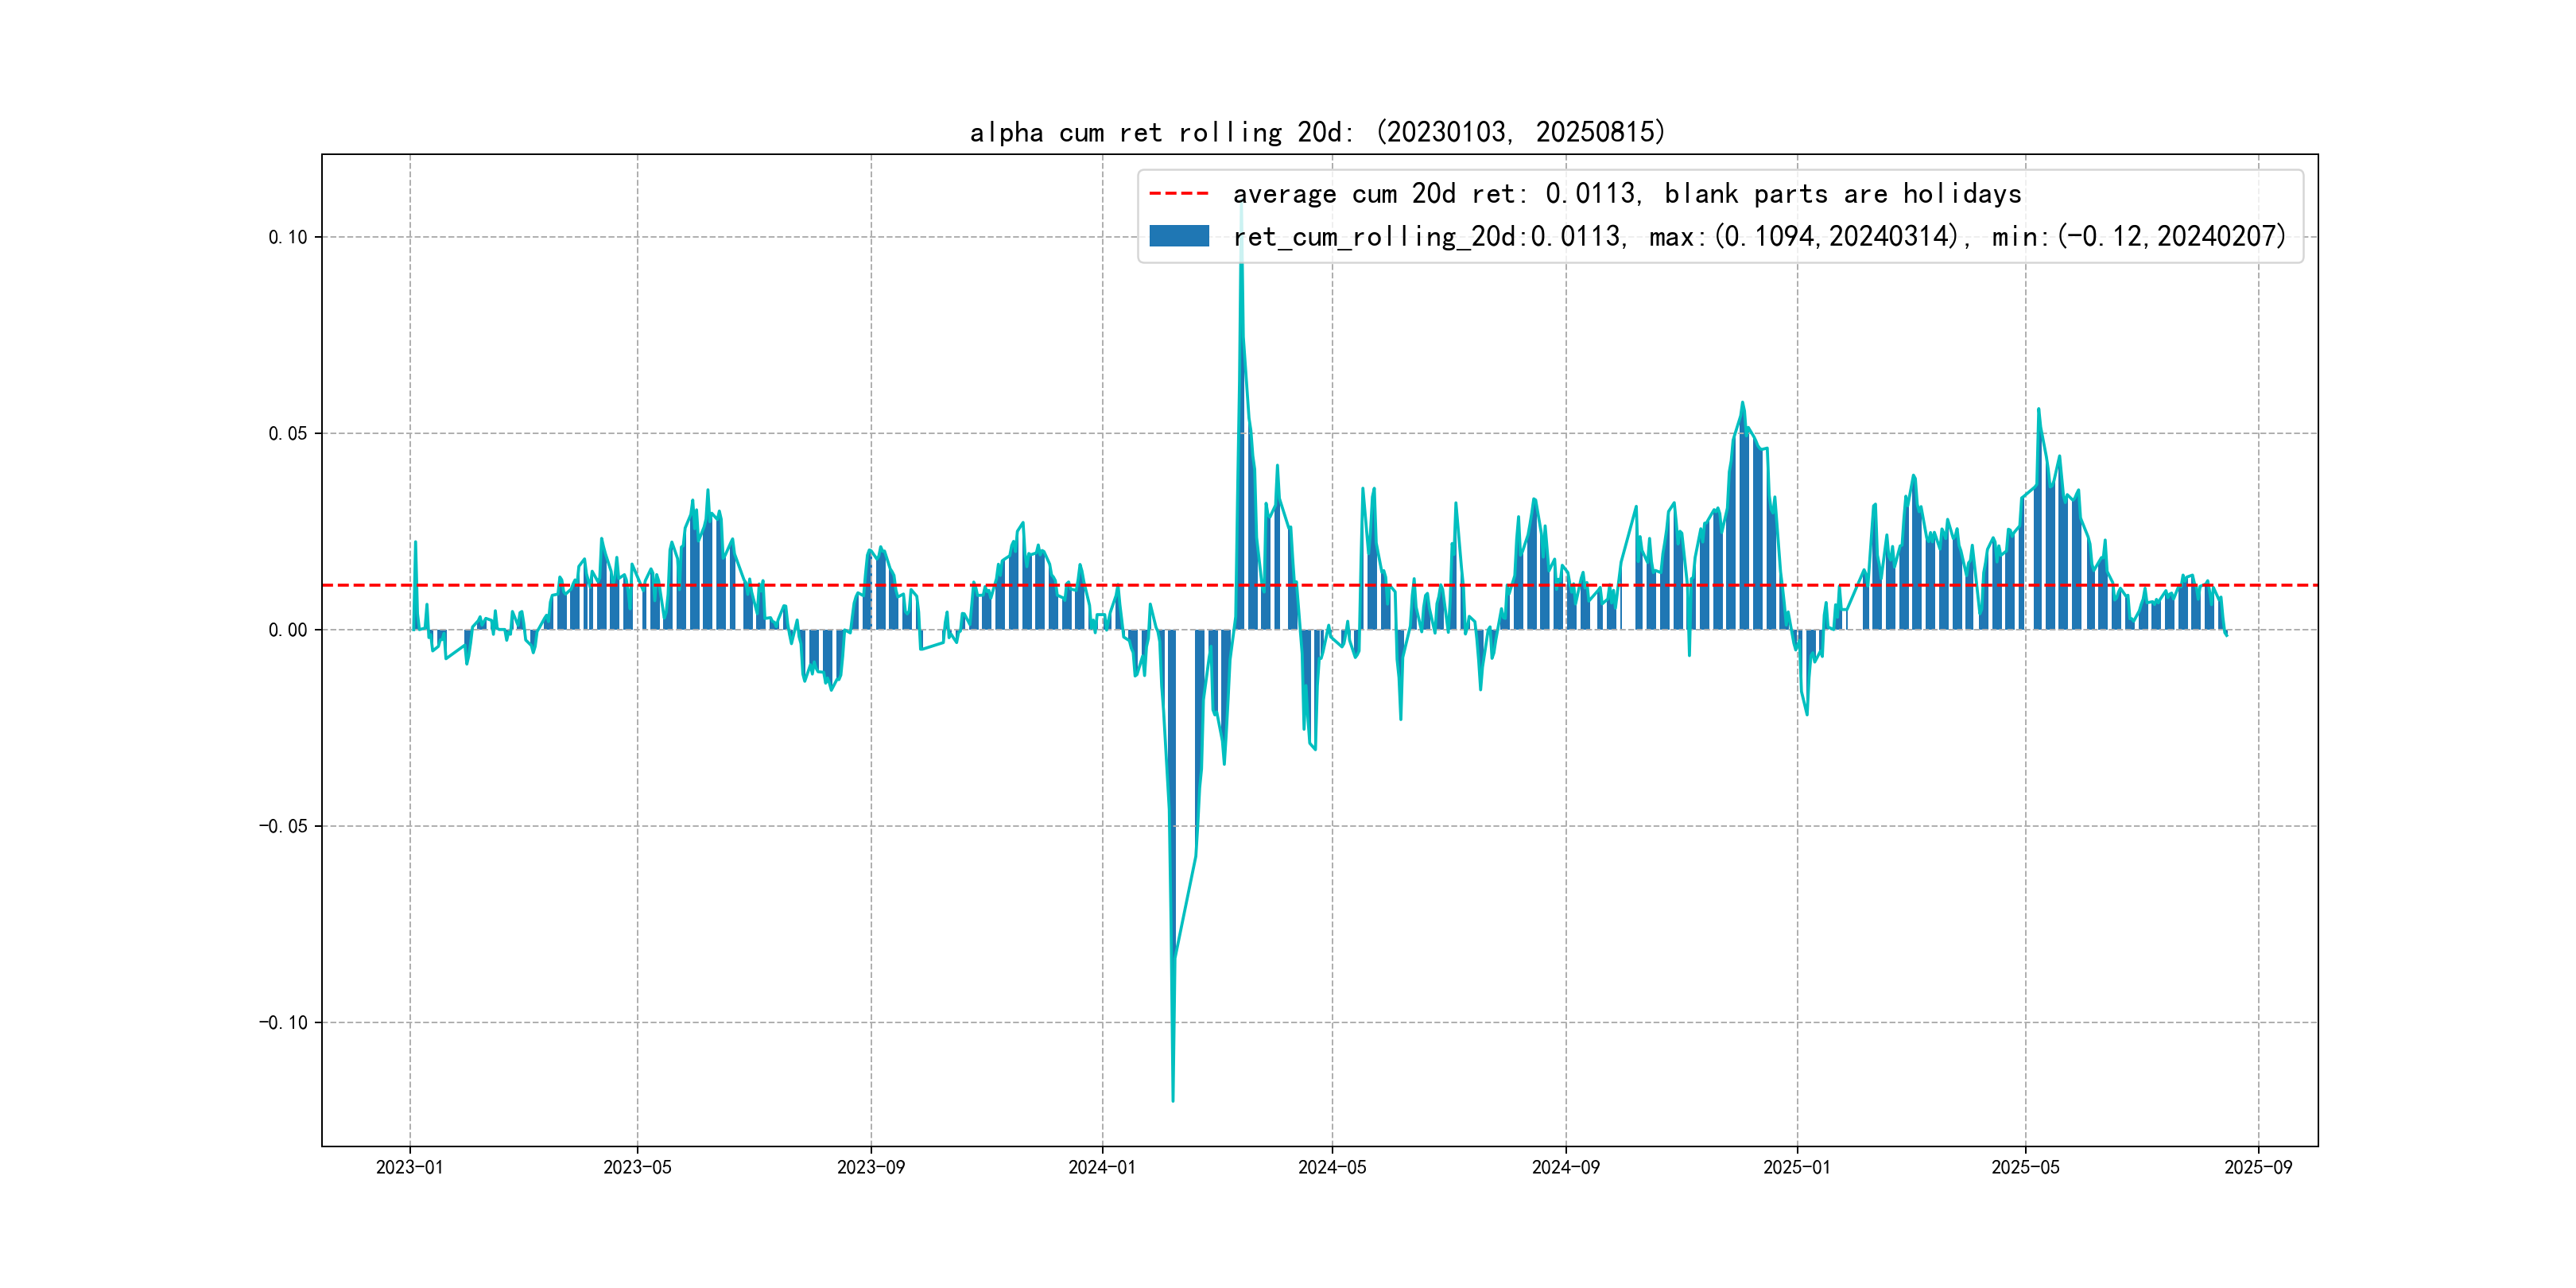
Task: Click the 2023-01 x-axis tick label
Action: [409, 1167]
